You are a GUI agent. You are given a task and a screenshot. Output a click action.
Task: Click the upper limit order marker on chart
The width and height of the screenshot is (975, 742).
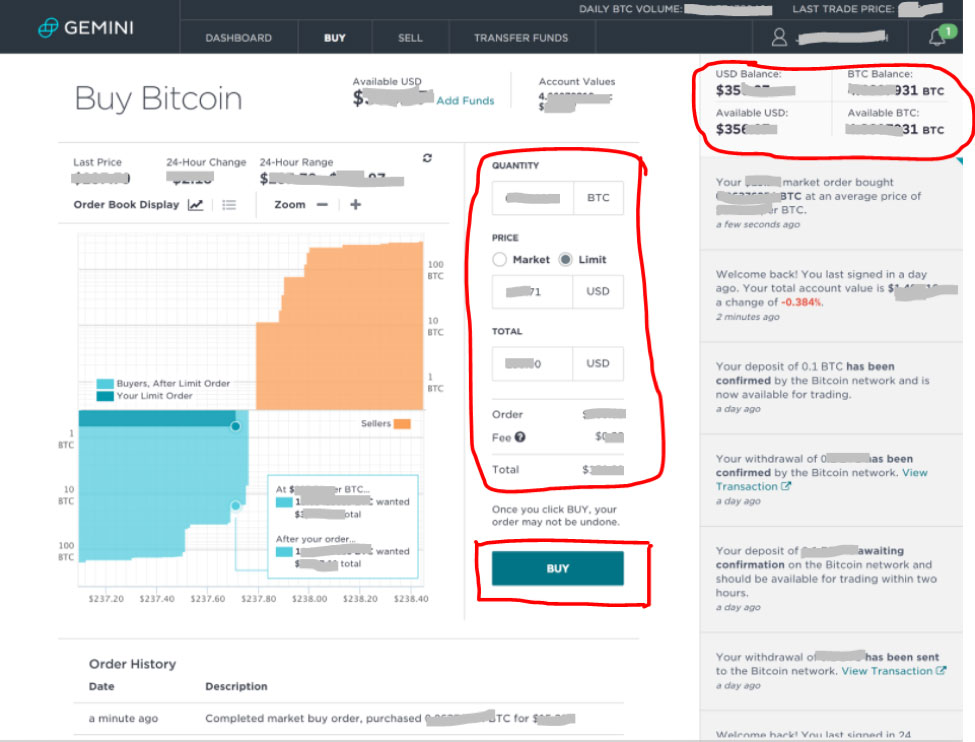[x=236, y=426]
